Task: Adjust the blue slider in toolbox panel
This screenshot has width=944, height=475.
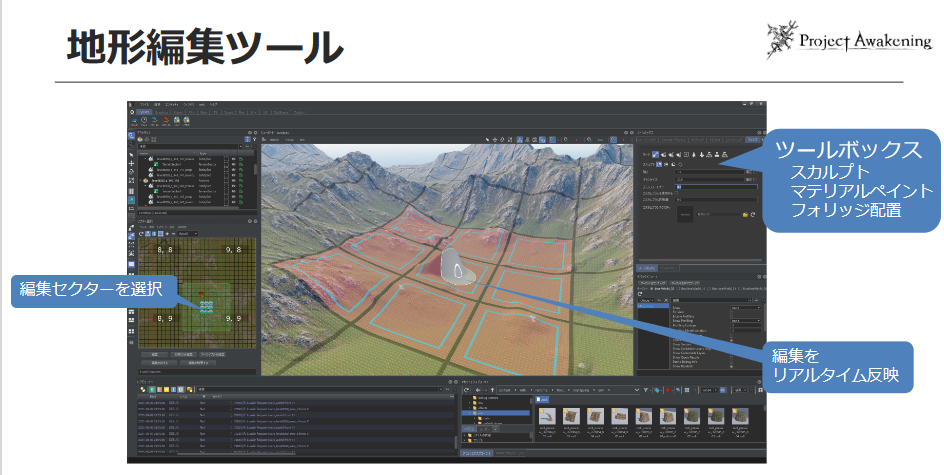Action: click(x=716, y=187)
